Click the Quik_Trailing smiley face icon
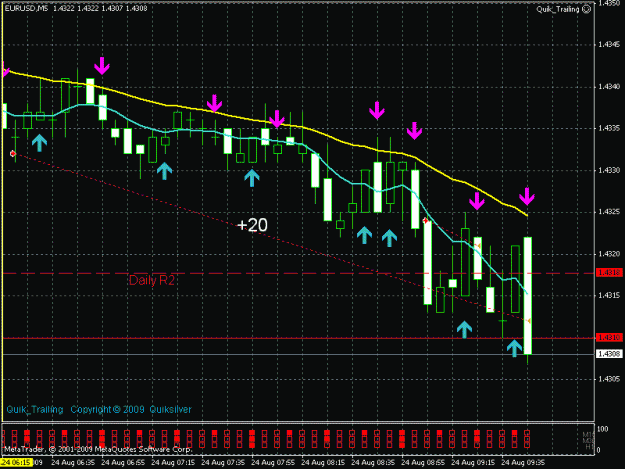This screenshot has height=469, width=625. 587,9
